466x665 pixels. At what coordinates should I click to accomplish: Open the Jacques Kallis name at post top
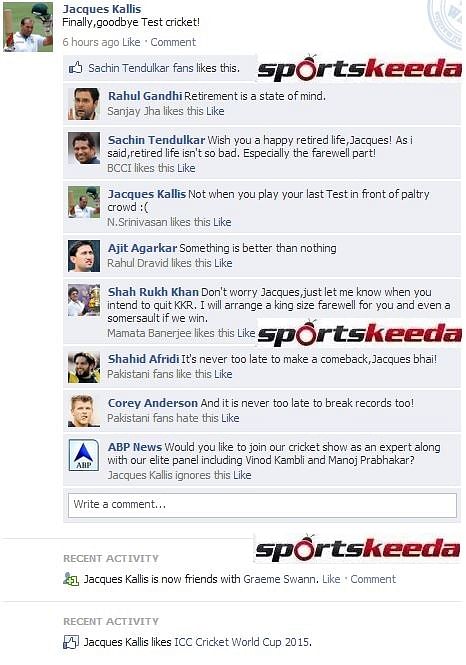coord(102,9)
